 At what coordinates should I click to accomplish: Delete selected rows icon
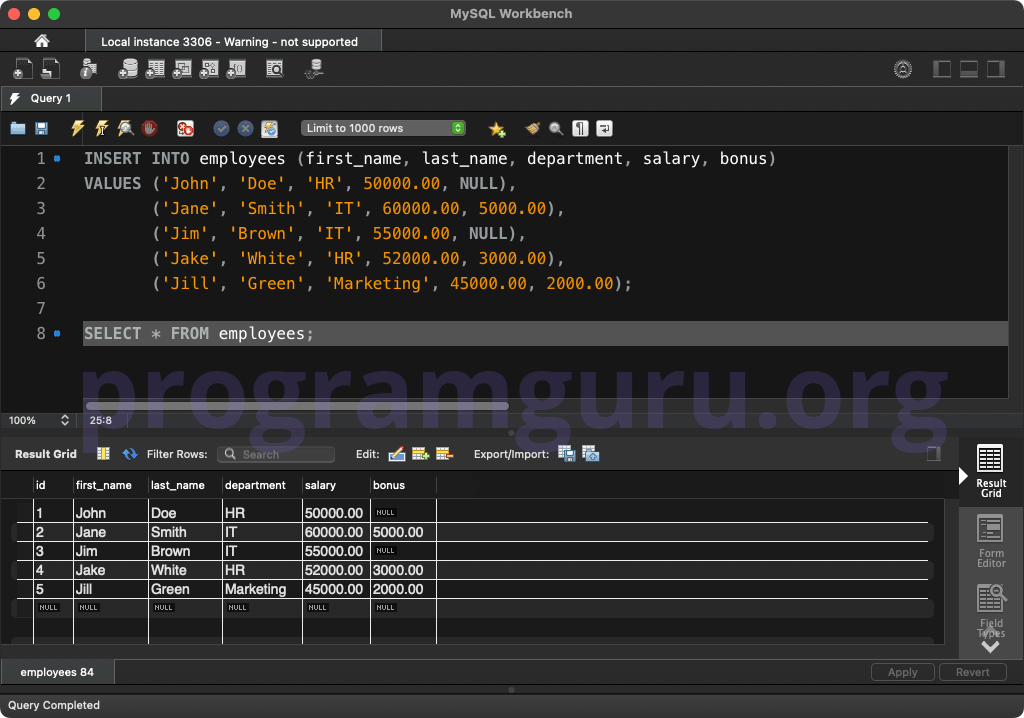coord(444,453)
